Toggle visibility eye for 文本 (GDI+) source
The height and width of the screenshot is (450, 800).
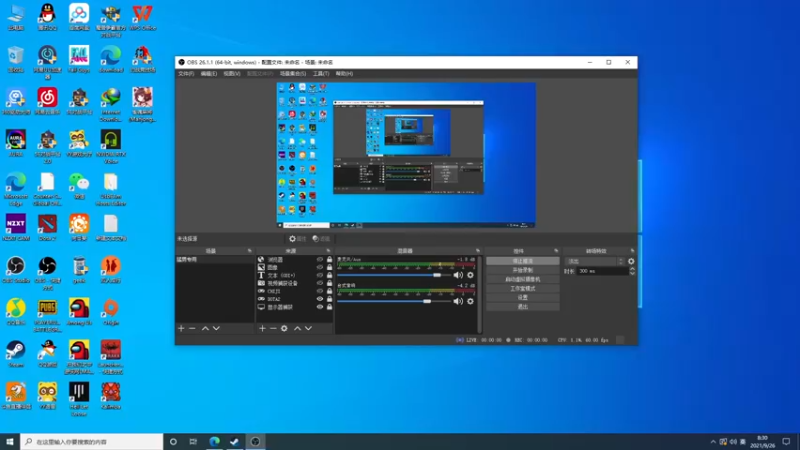click(320, 276)
